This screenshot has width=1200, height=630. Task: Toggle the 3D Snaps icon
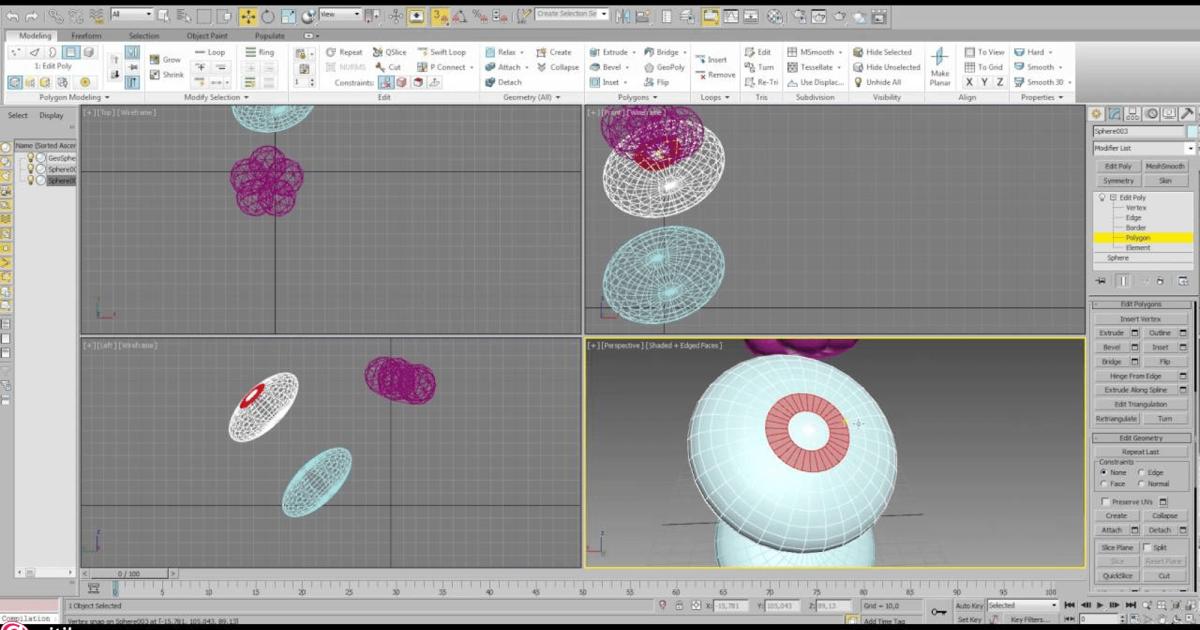pos(440,16)
